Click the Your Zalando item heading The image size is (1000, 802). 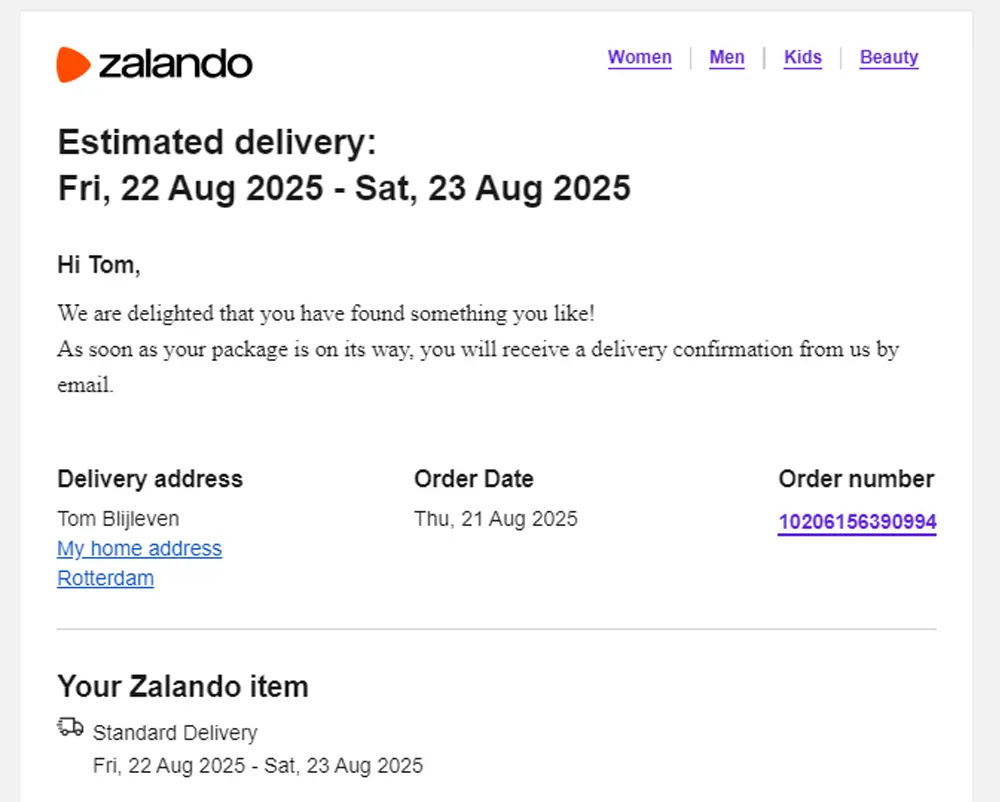click(x=183, y=687)
